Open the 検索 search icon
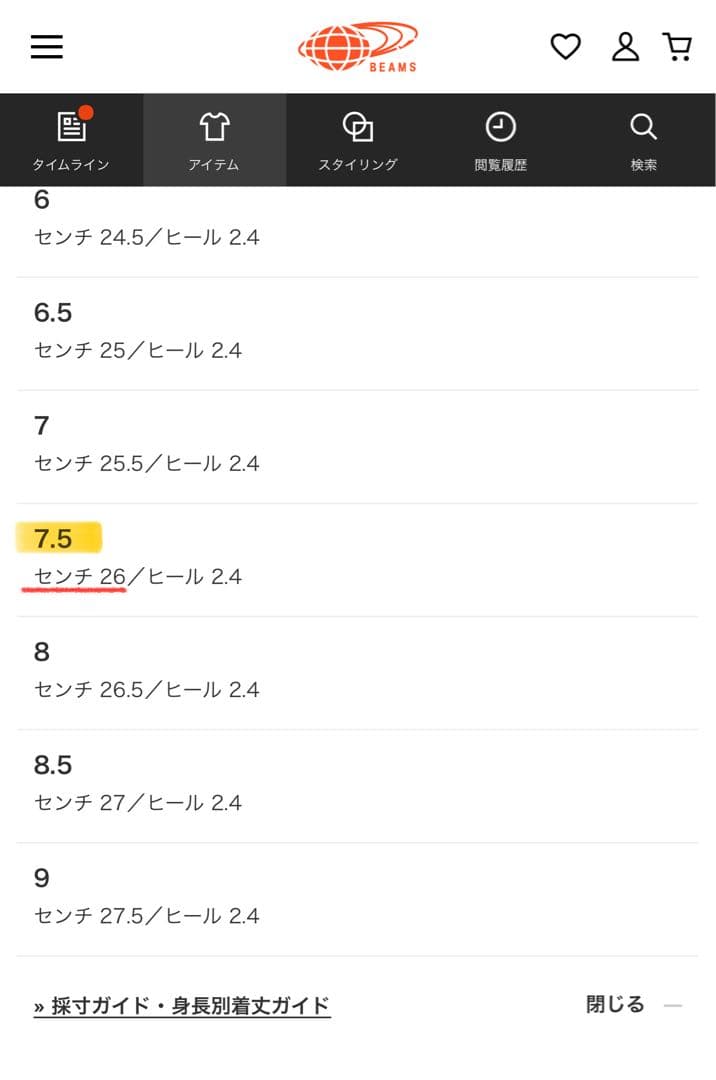 [x=643, y=140]
